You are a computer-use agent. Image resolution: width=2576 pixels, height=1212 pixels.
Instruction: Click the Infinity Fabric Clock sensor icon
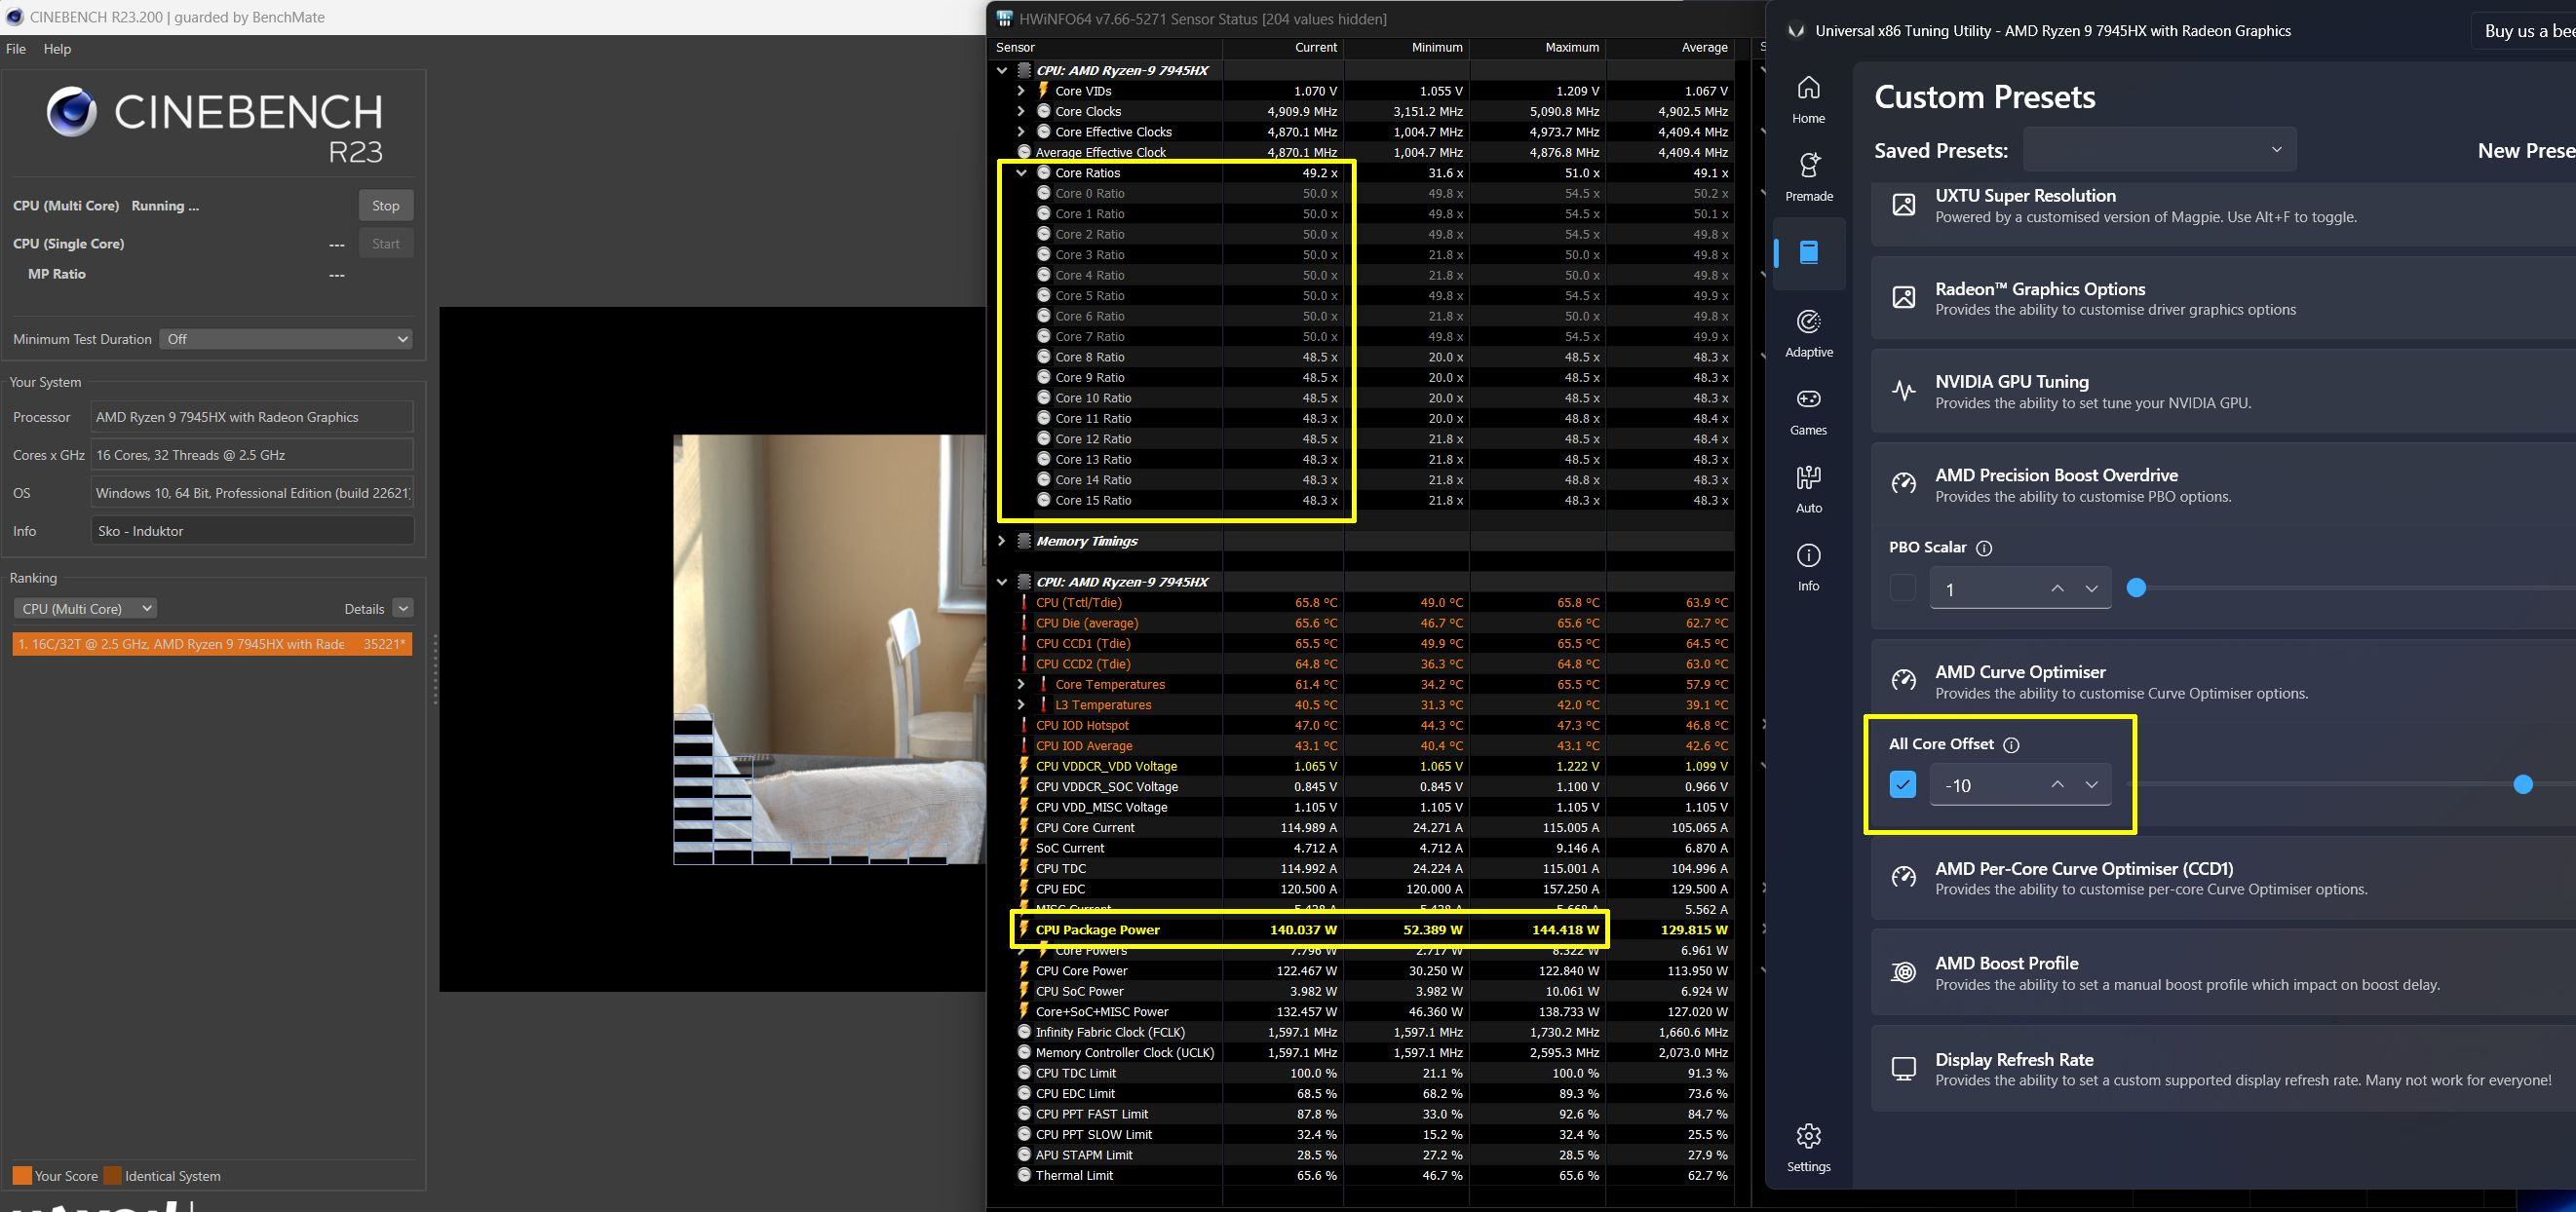(1023, 1032)
